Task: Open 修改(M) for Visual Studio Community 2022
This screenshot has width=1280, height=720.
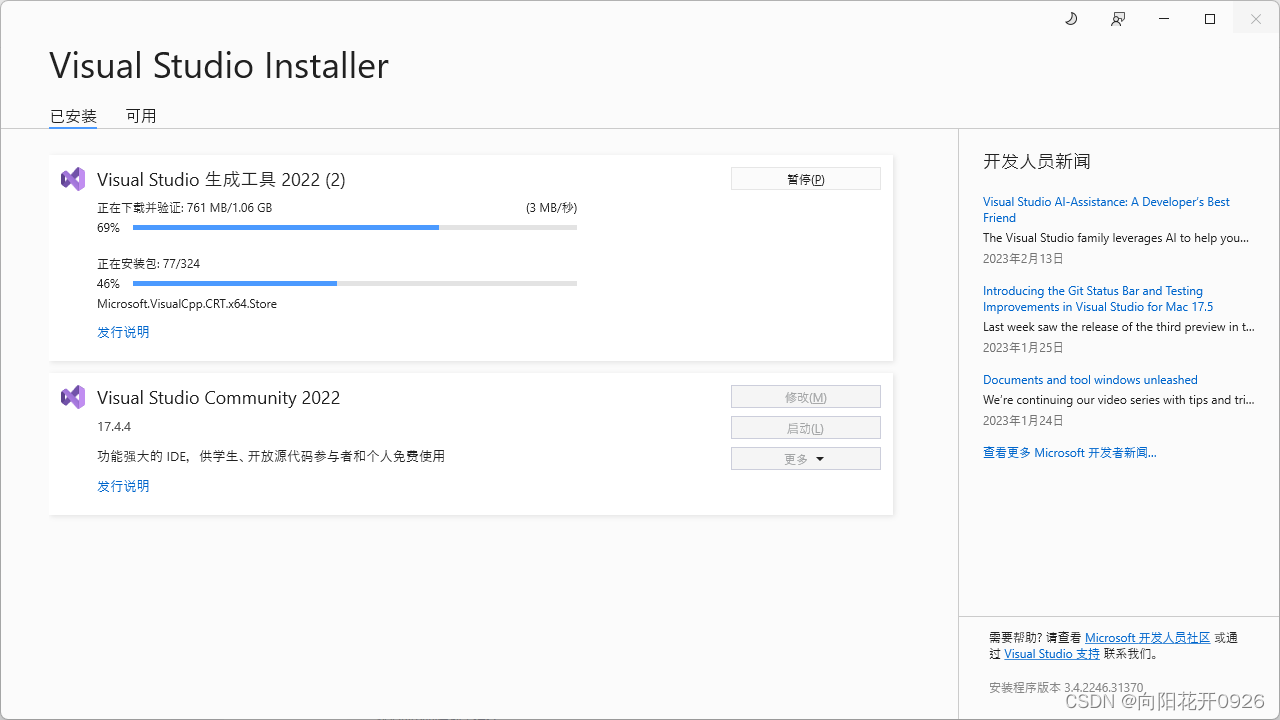Action: 805,396
